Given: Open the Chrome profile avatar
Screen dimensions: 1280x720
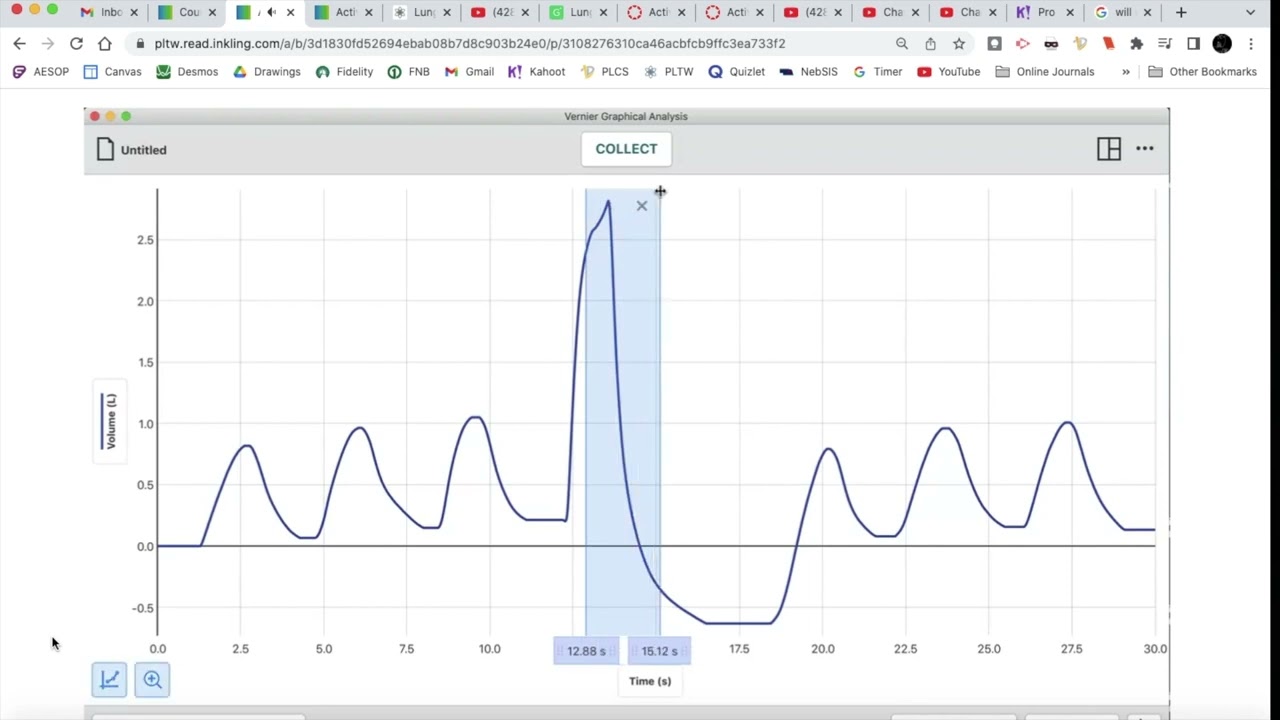Looking at the screenshot, I should click(1222, 44).
